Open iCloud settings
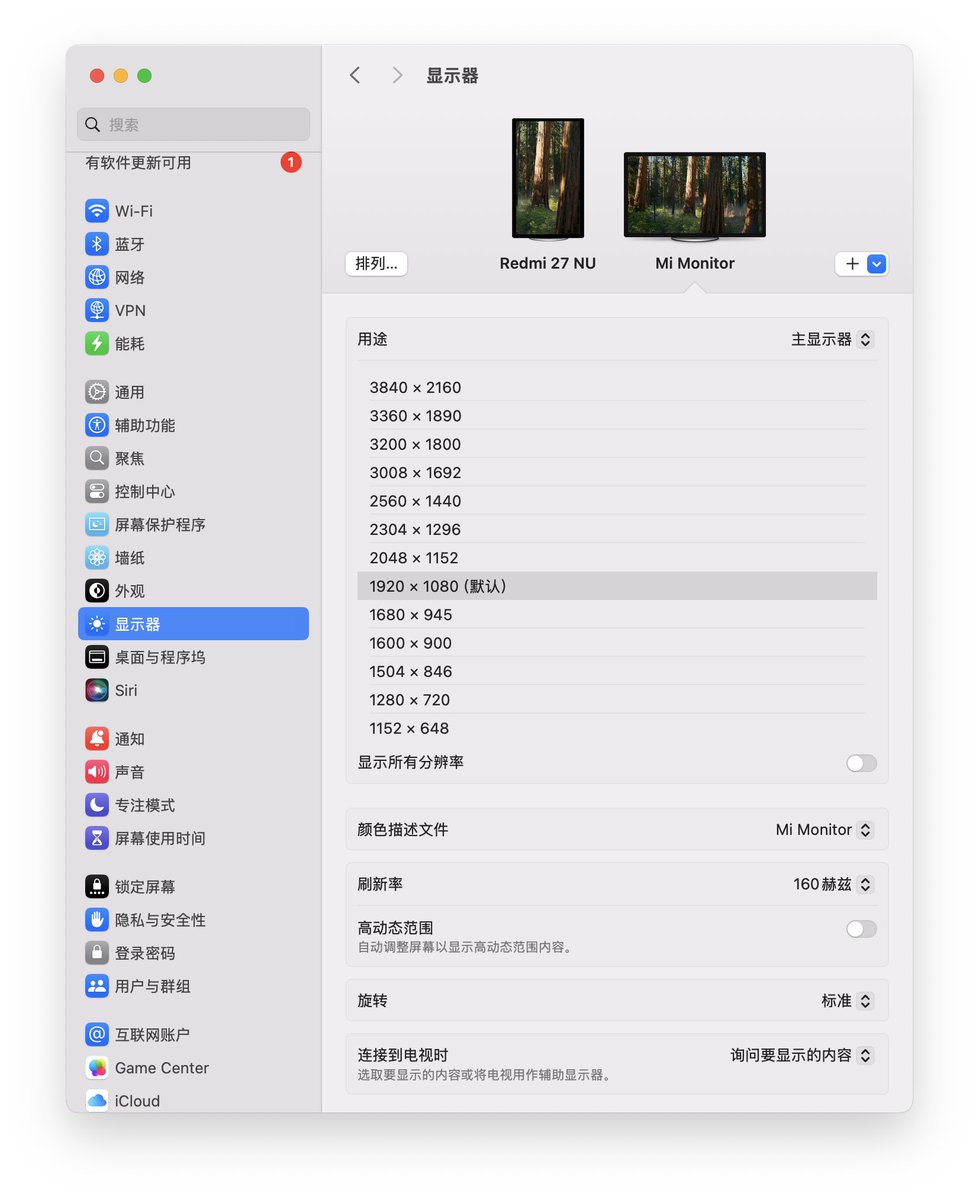979x1200 pixels. pos(135,1100)
